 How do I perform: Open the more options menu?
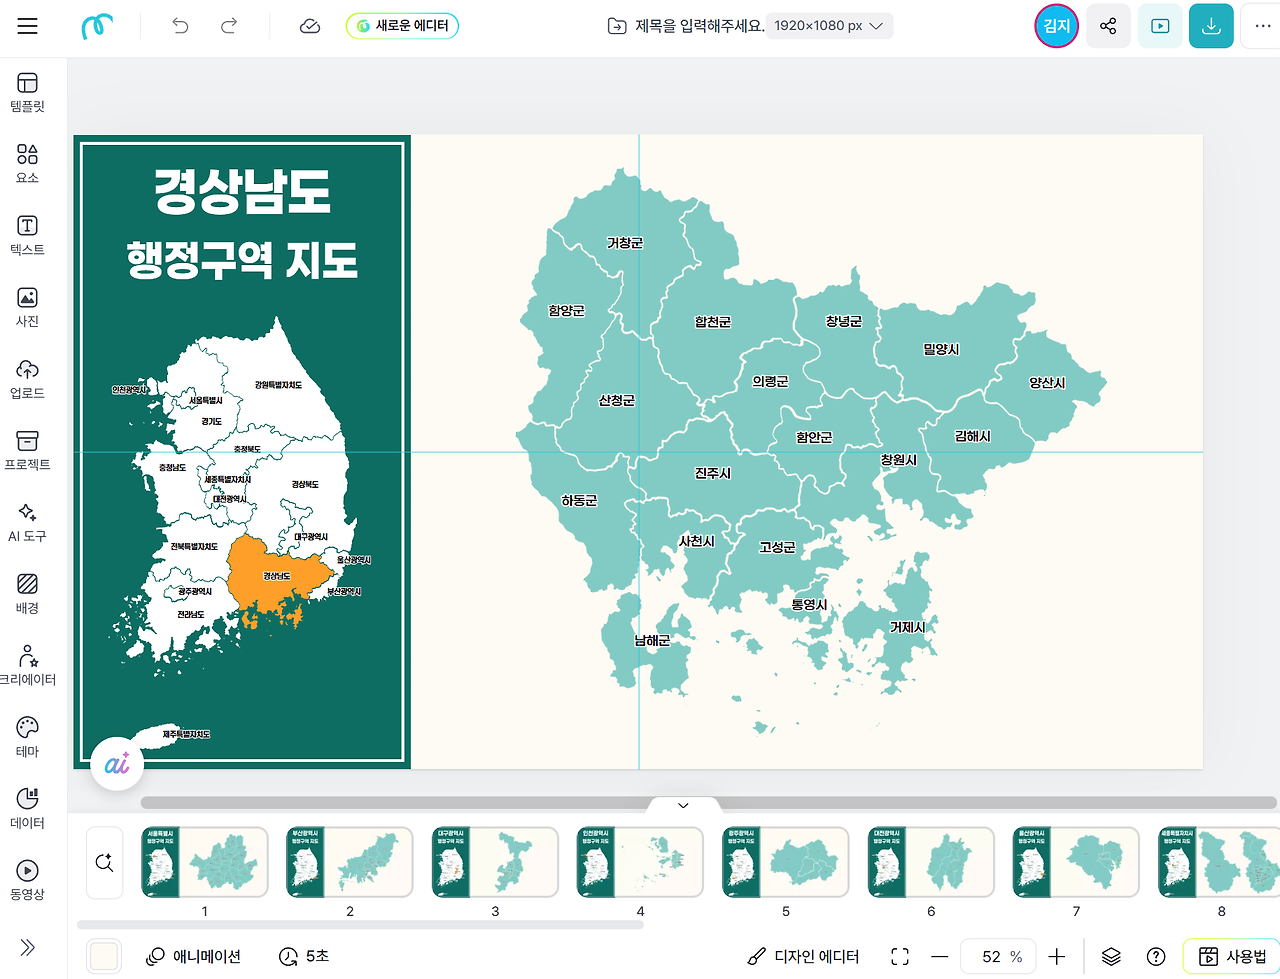click(1262, 26)
